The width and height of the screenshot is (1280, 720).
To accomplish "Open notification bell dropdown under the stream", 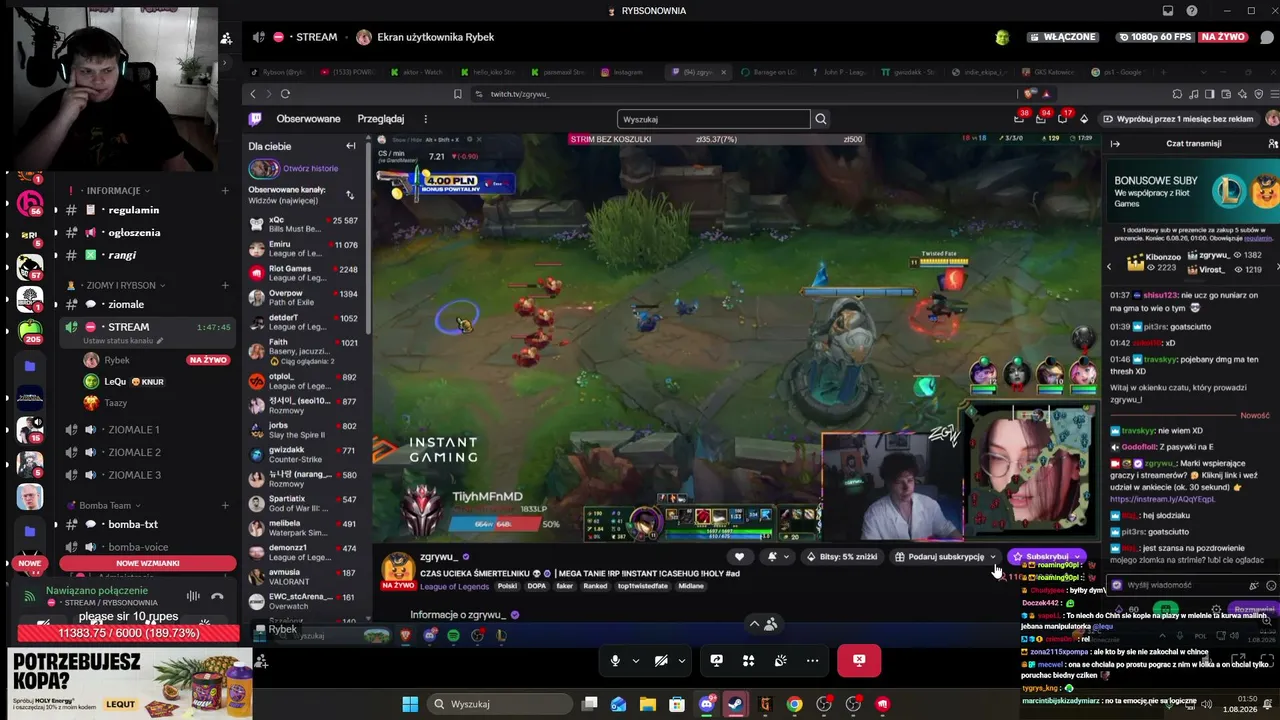I will [x=777, y=557].
